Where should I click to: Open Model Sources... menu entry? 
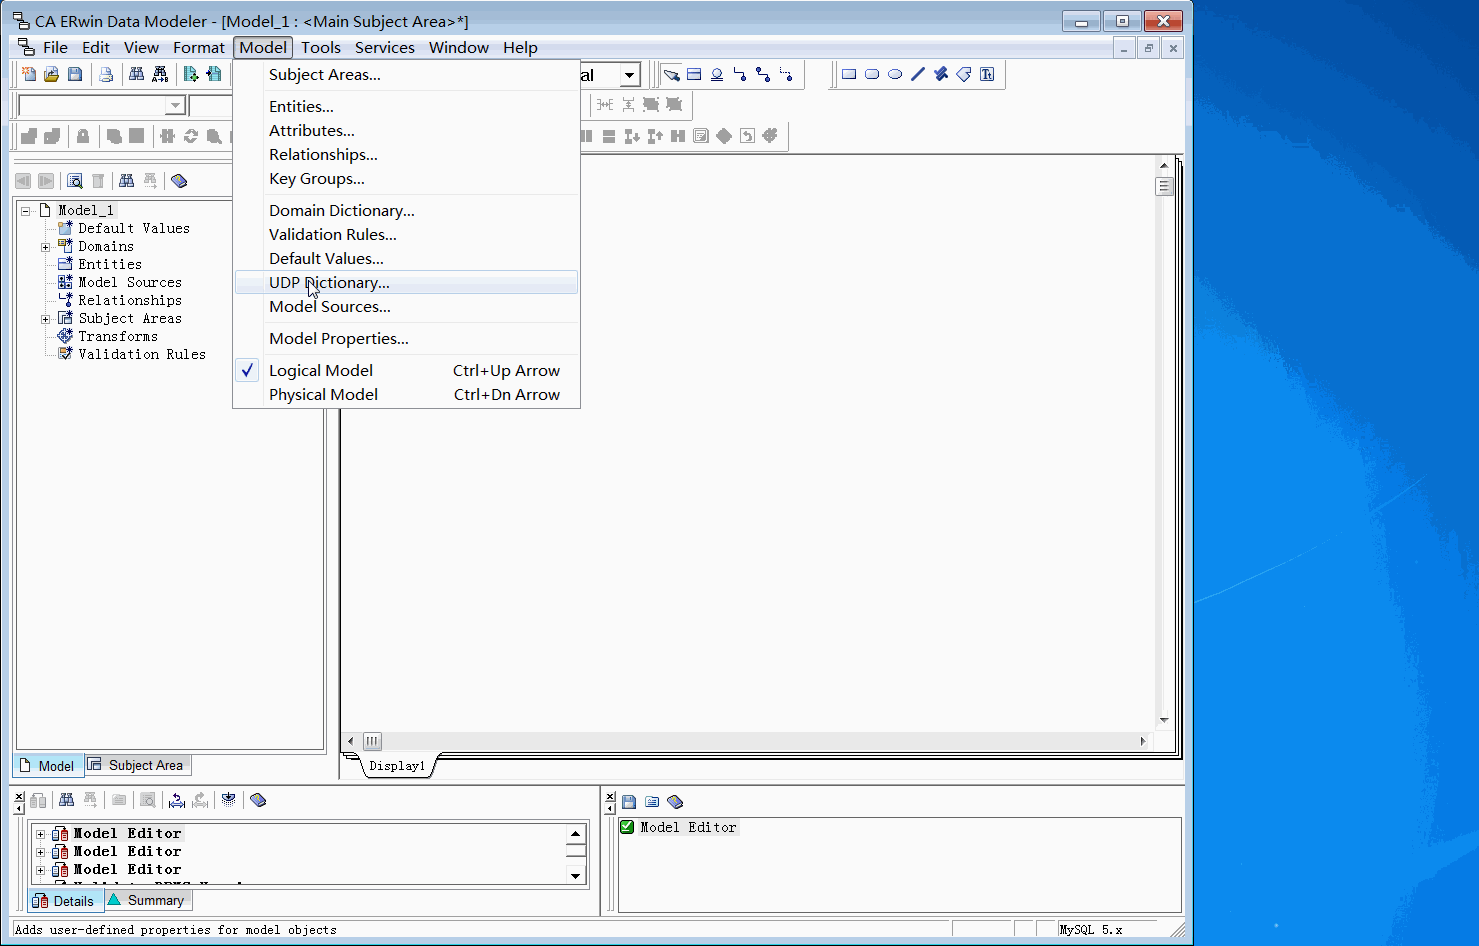(x=406, y=306)
